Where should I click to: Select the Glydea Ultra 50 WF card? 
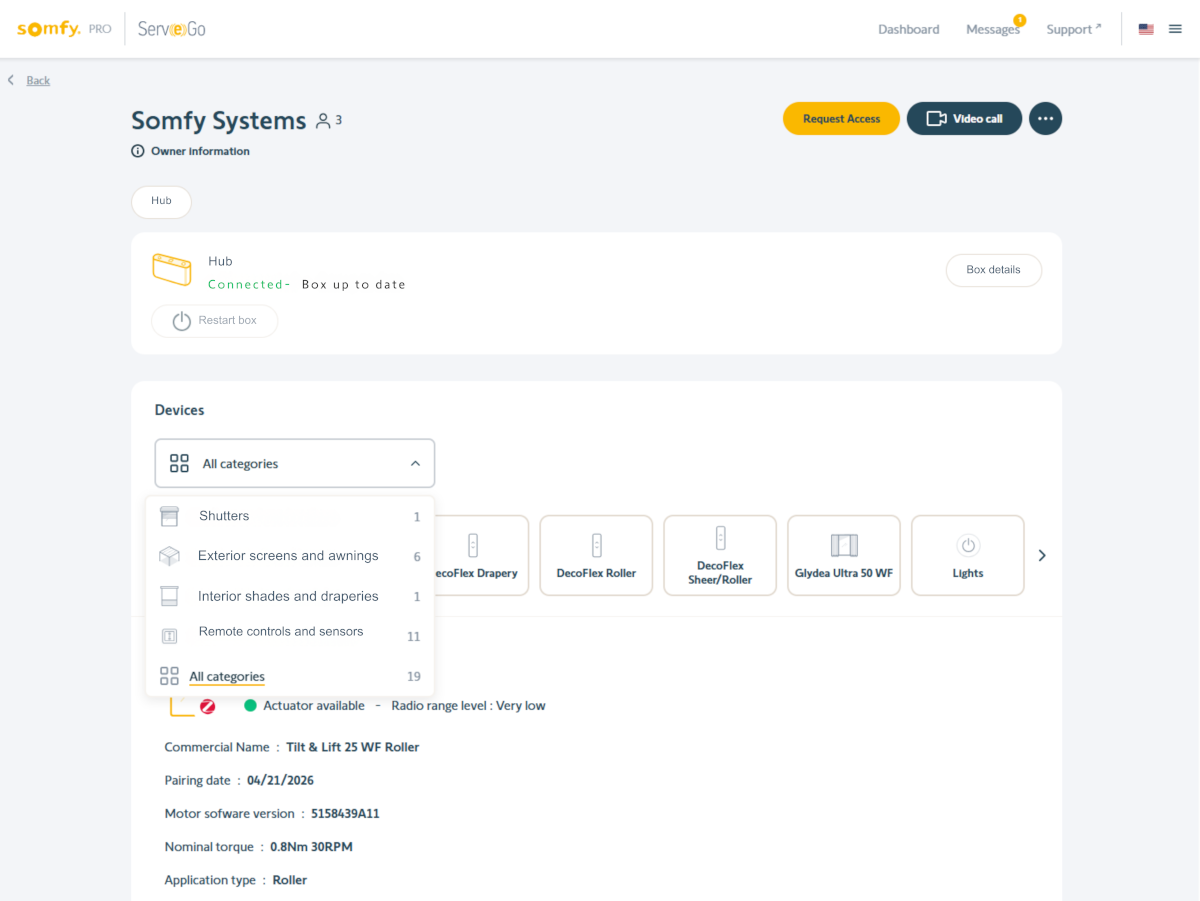click(844, 556)
